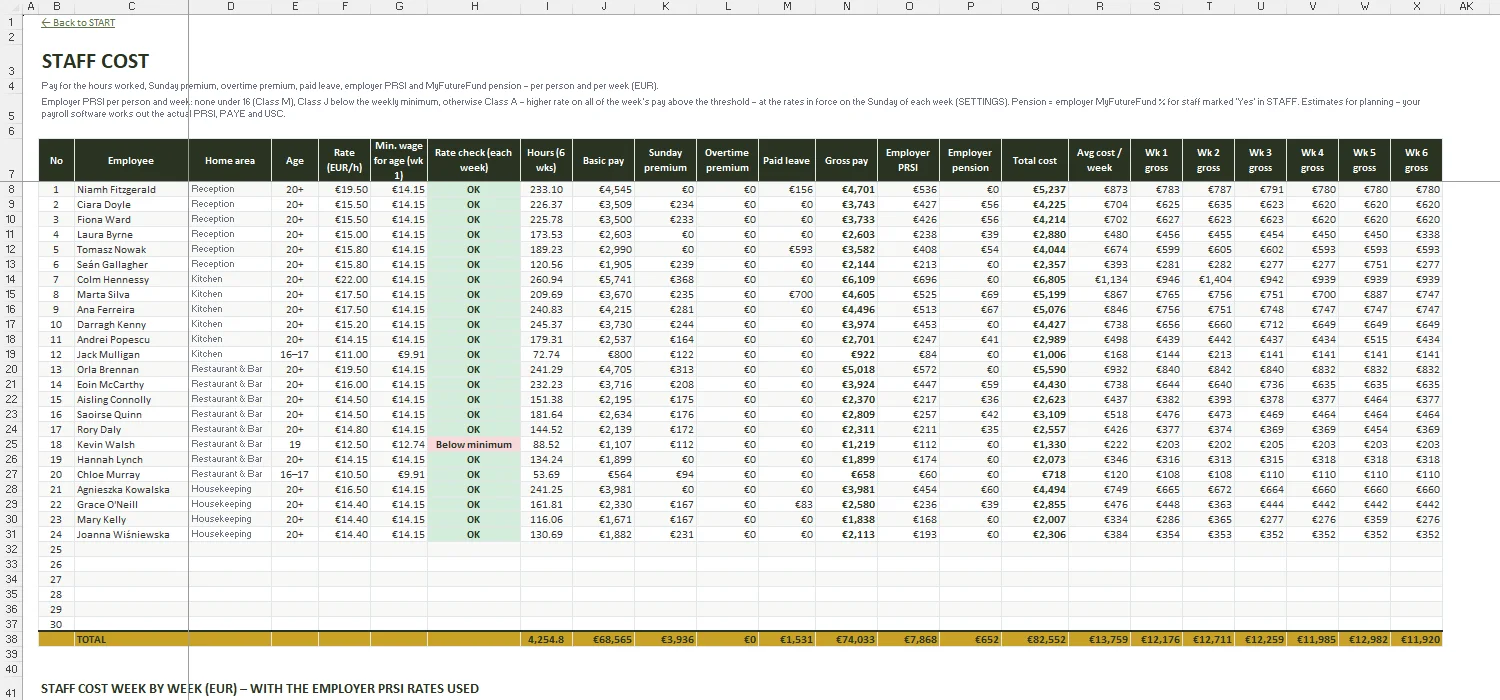Click the 'Overtime premium' header cell
Image resolution: width=1500 pixels, height=700 pixels.
[727, 160]
